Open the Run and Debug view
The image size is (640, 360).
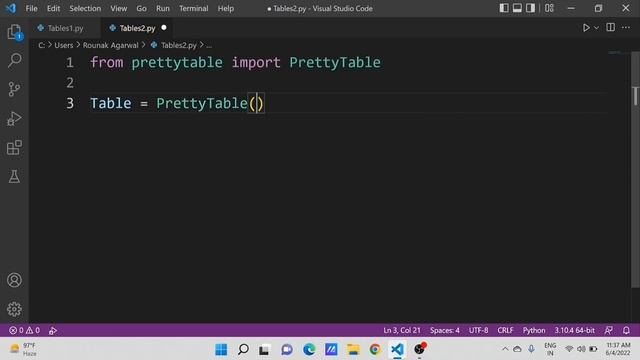14,118
